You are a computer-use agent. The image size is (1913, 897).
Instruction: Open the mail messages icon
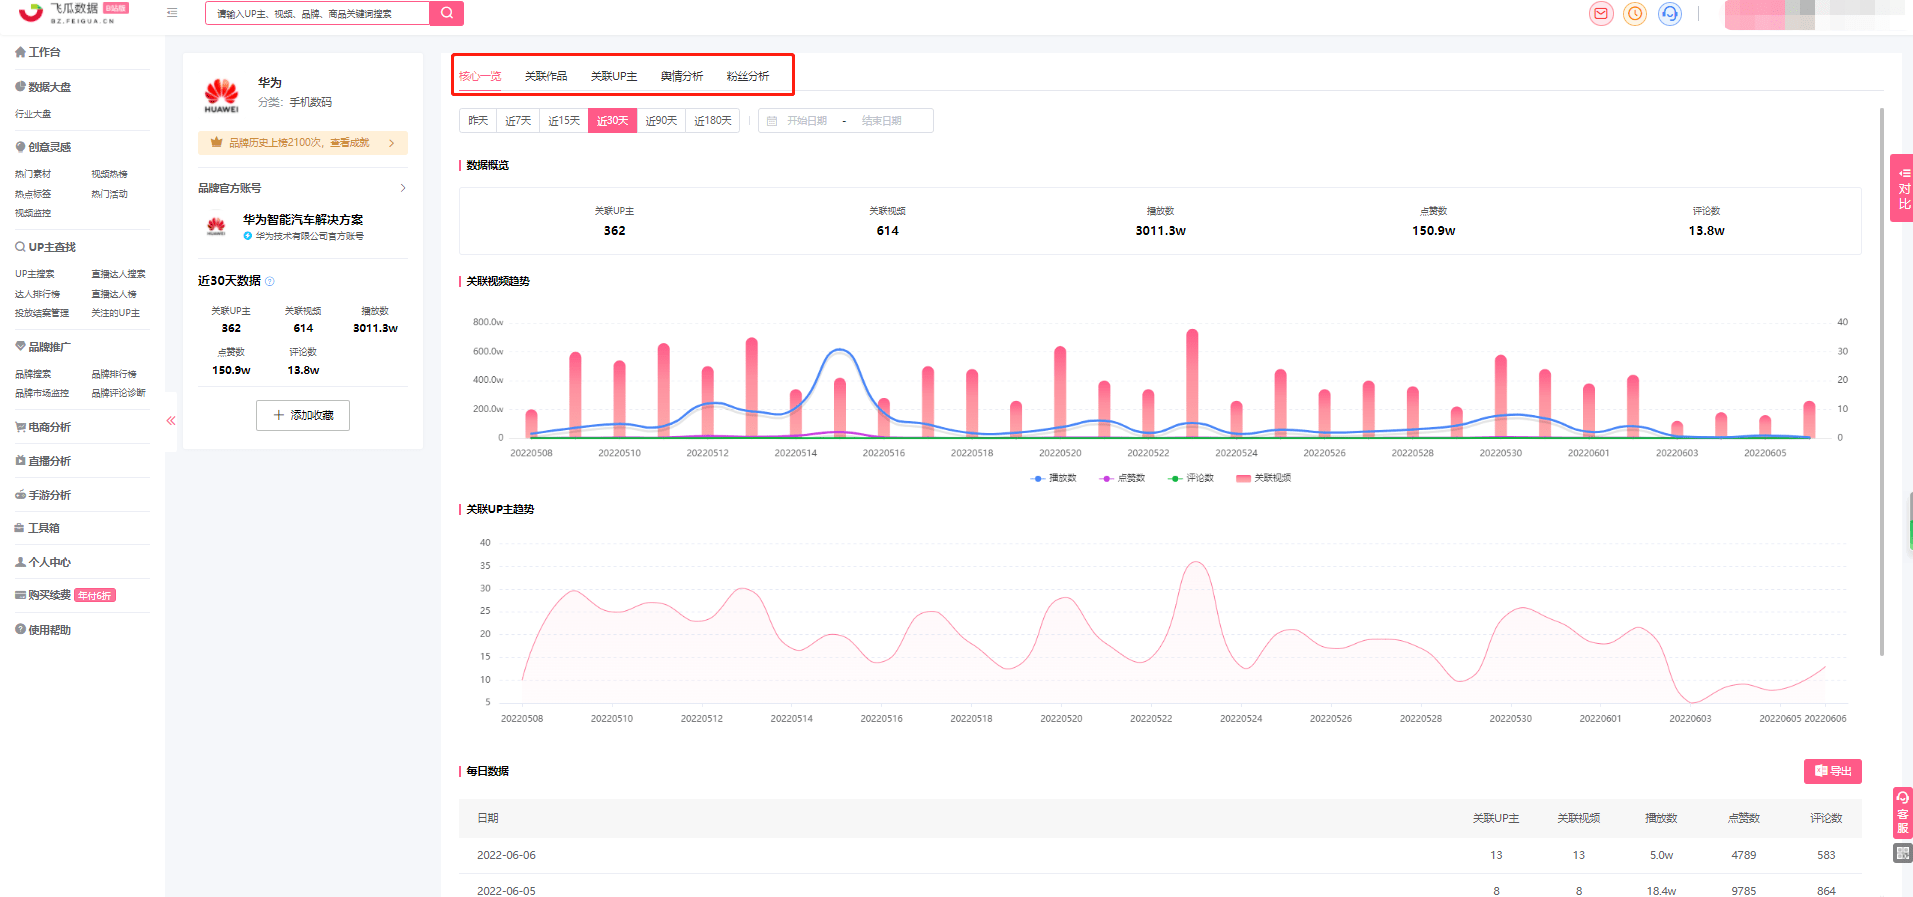1601,14
